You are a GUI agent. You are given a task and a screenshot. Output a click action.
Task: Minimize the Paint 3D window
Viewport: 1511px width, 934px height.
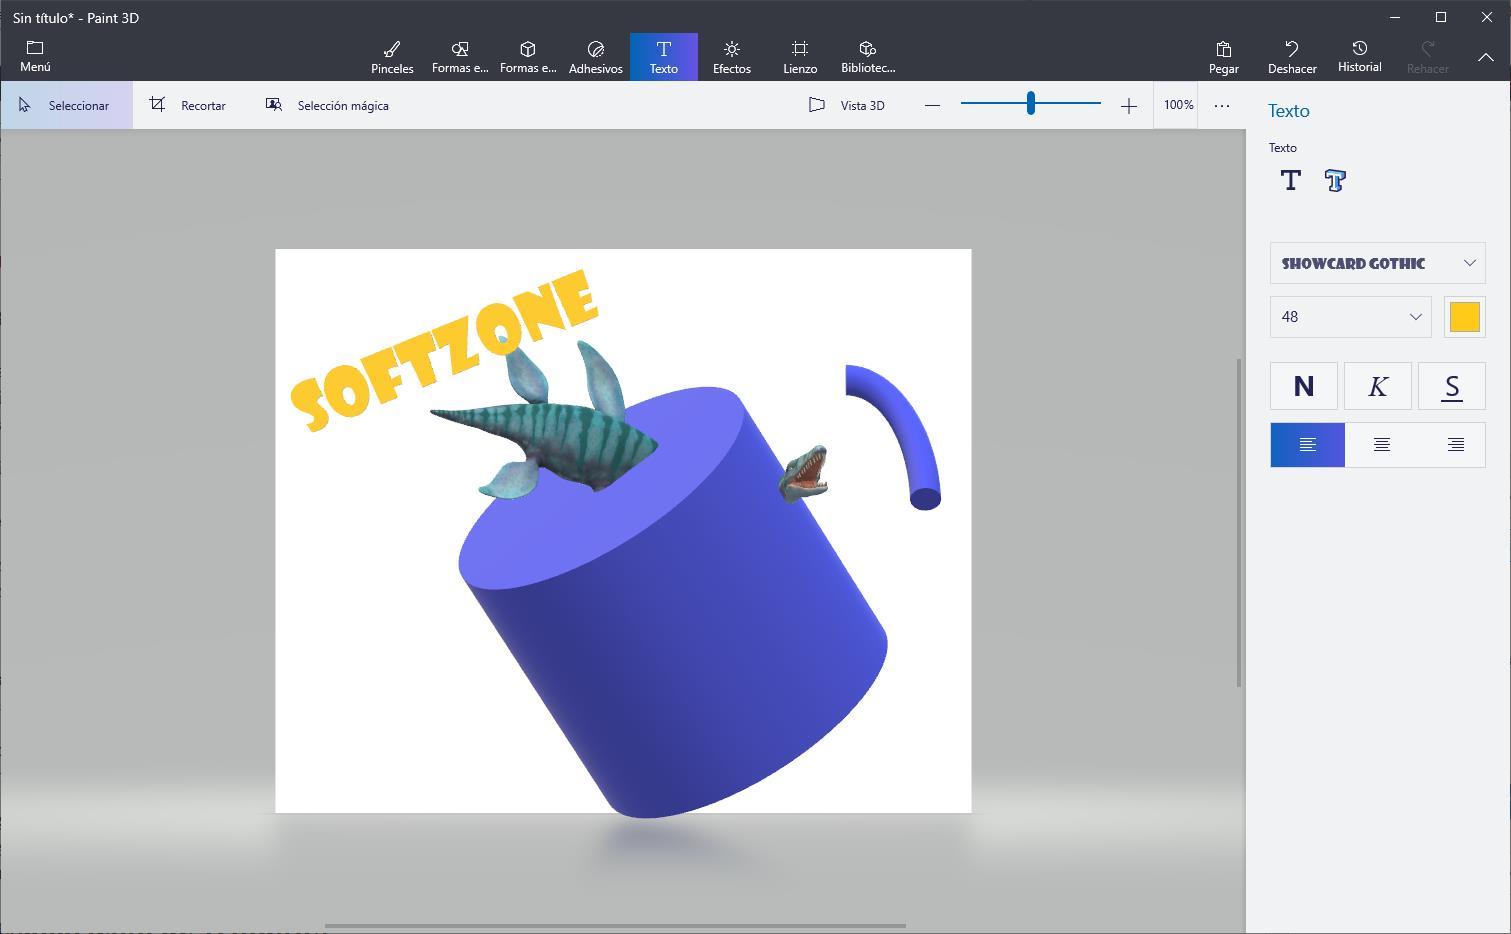click(x=1395, y=17)
